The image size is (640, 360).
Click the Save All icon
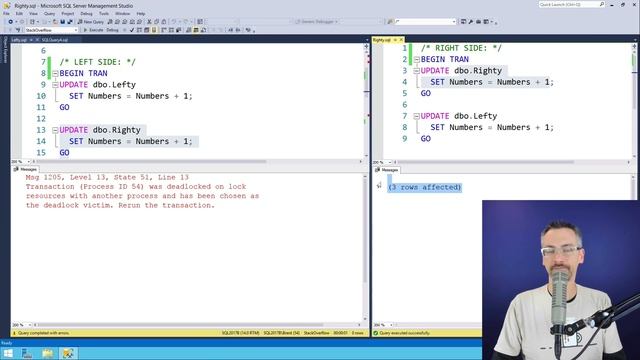click(70, 22)
